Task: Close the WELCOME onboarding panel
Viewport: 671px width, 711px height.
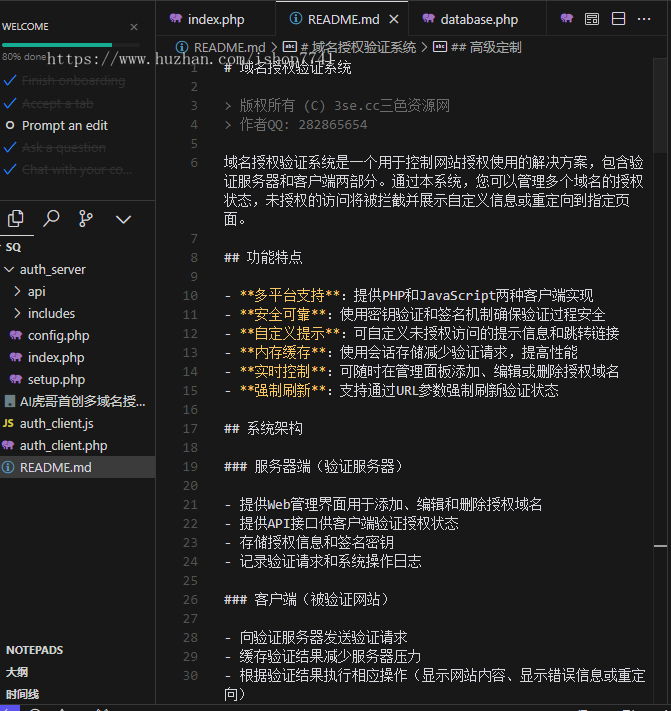Action: point(134,27)
